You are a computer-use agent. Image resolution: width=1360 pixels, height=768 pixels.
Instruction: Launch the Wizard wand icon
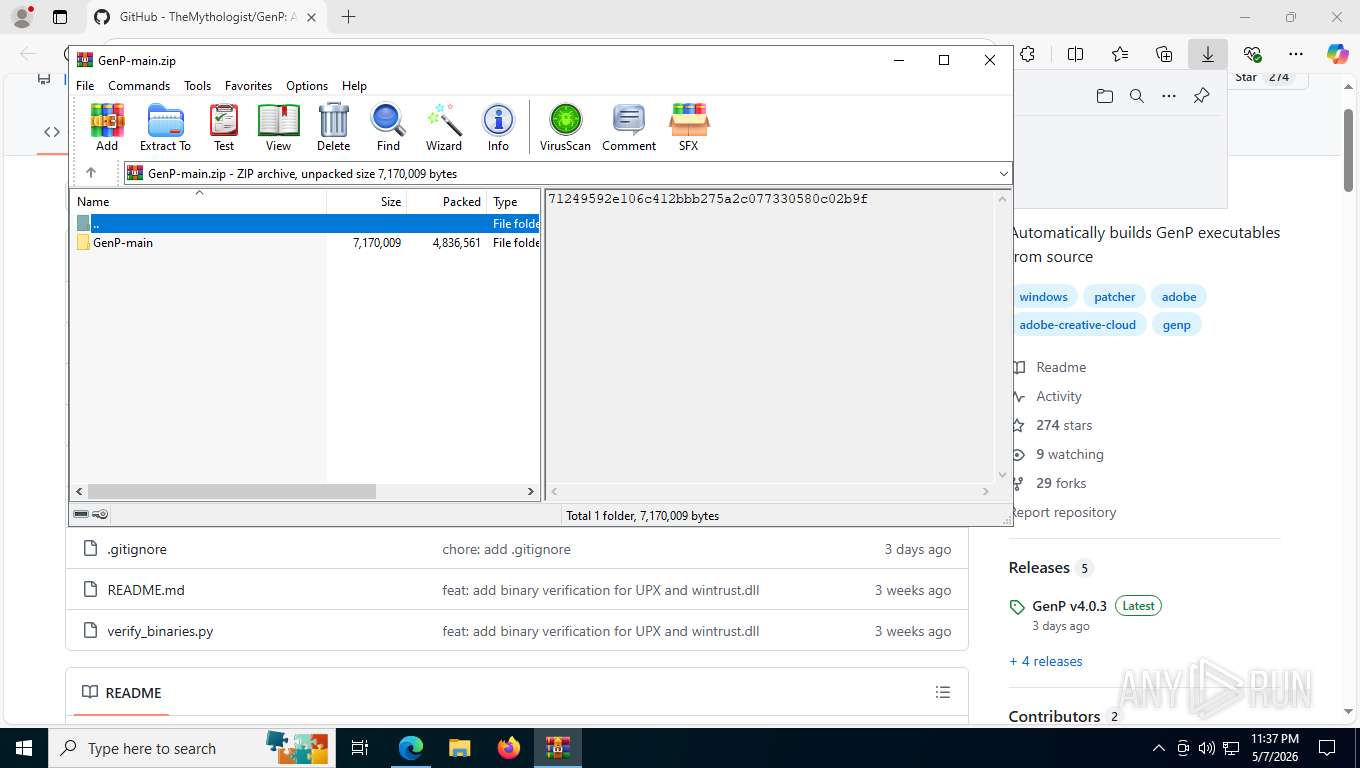click(x=444, y=127)
